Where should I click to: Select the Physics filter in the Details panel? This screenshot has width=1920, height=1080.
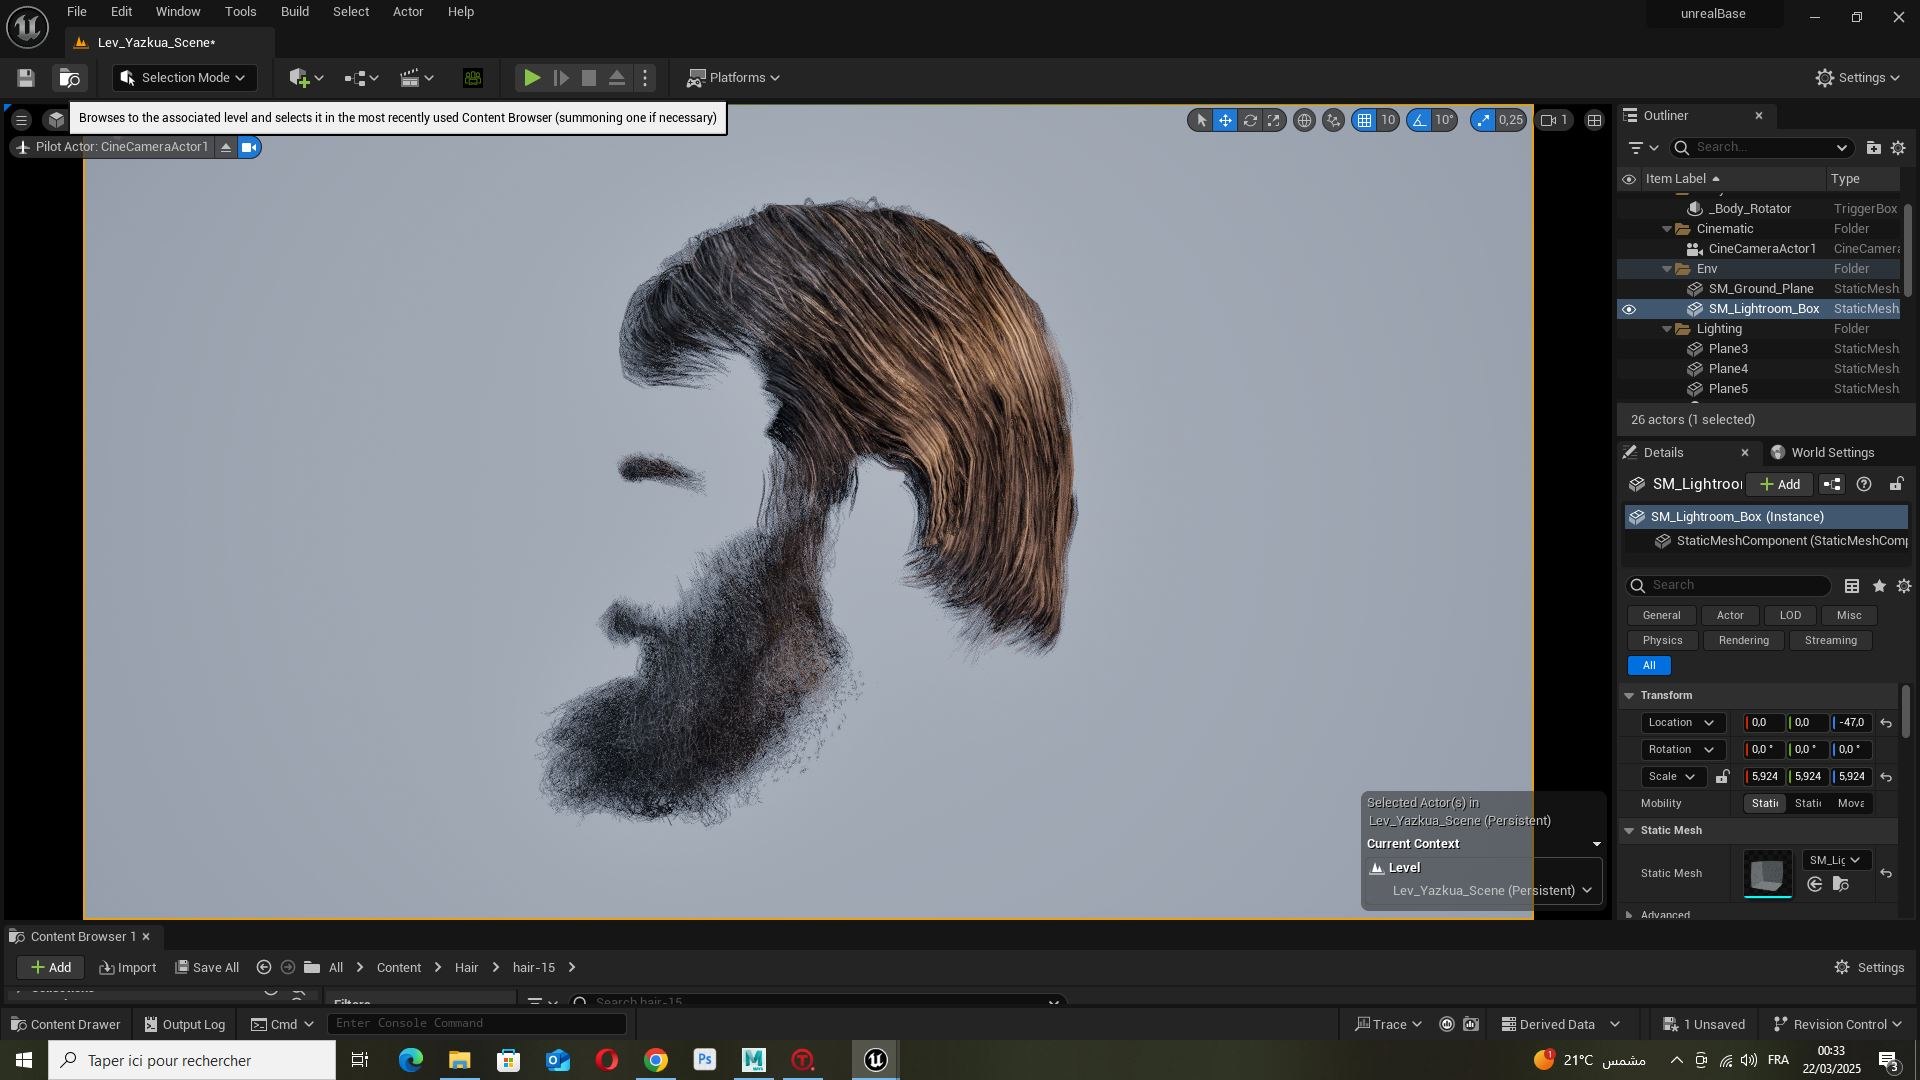coord(1662,641)
